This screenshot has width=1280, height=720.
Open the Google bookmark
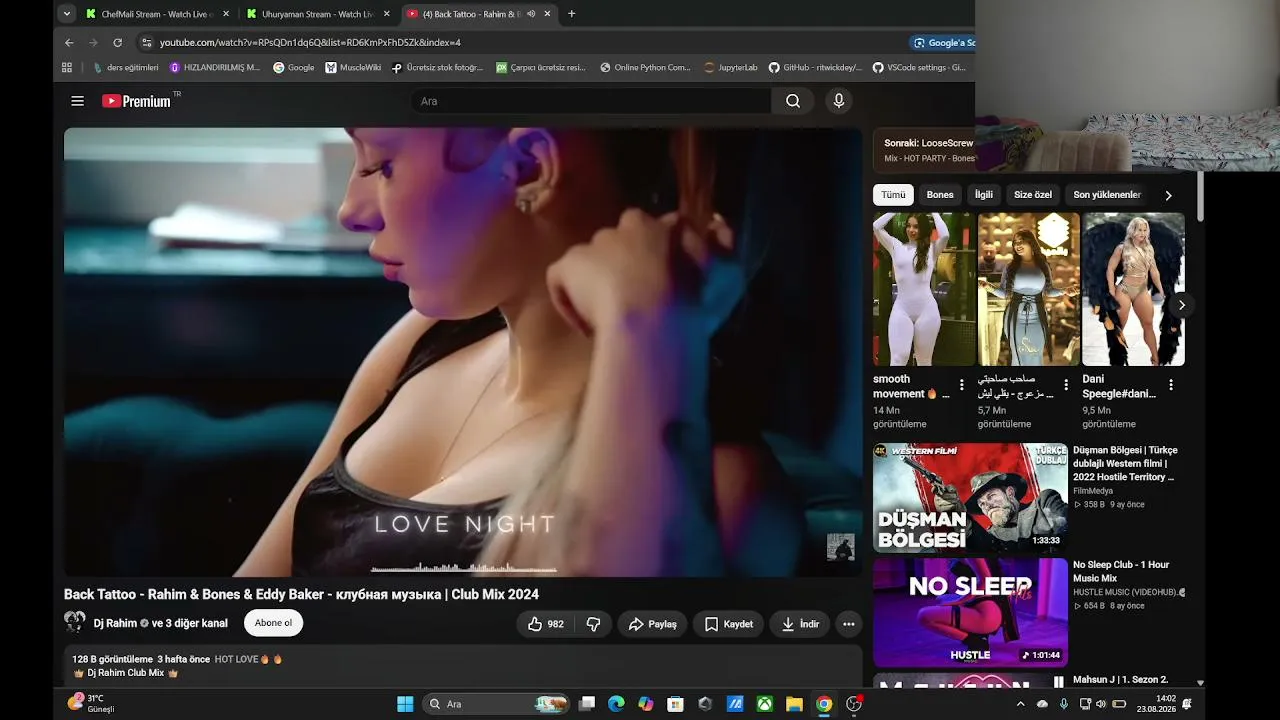tap(294, 68)
